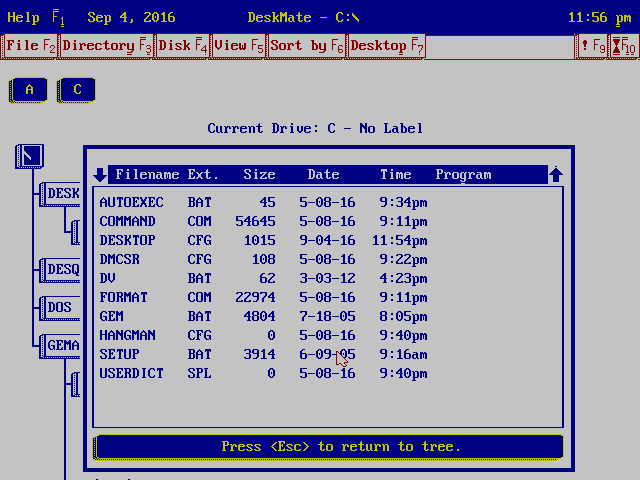Select the GEMA folder in tree
The image size is (640, 480).
[60, 346]
